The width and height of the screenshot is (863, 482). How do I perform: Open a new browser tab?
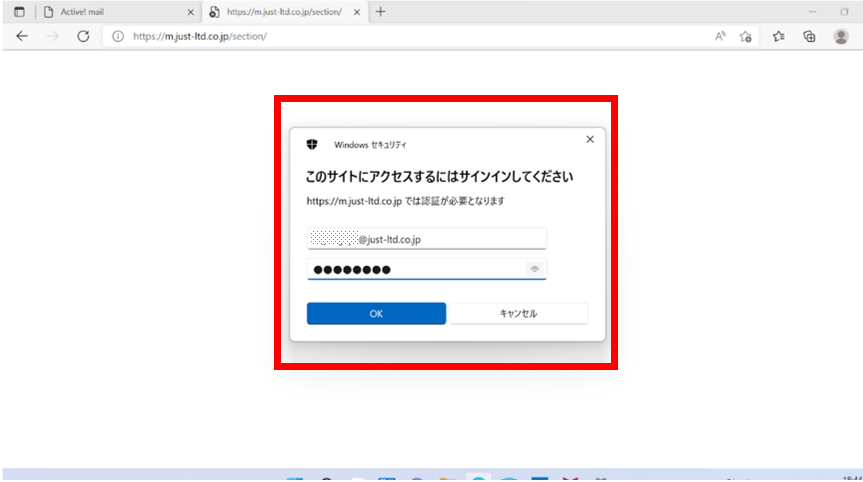click(x=380, y=12)
